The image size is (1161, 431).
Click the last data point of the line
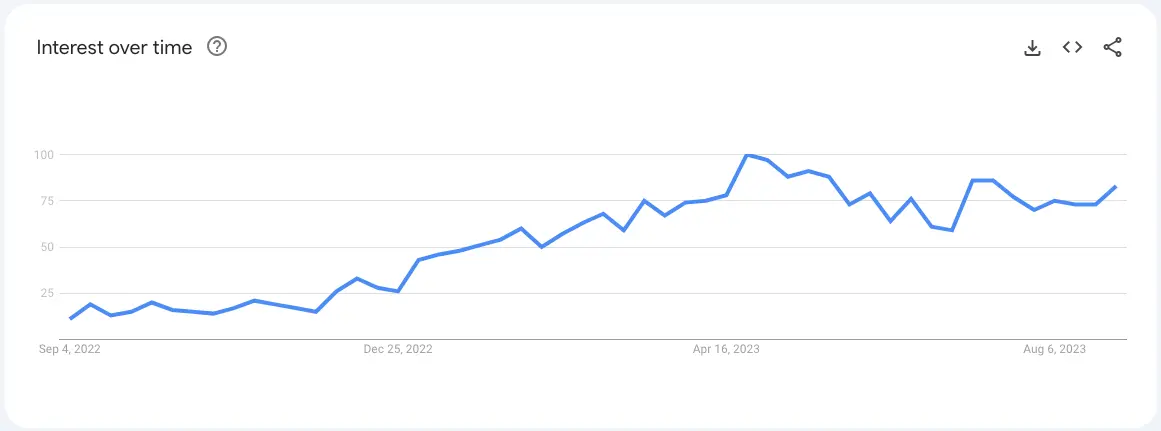point(1116,187)
